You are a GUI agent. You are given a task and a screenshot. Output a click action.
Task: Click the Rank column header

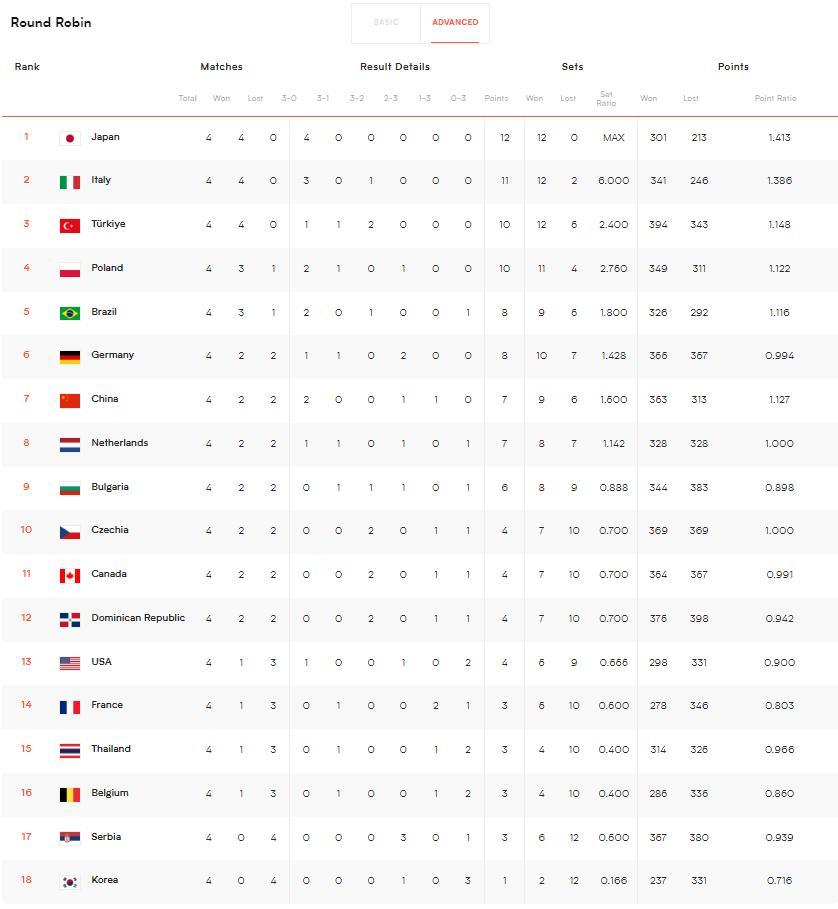coord(27,67)
